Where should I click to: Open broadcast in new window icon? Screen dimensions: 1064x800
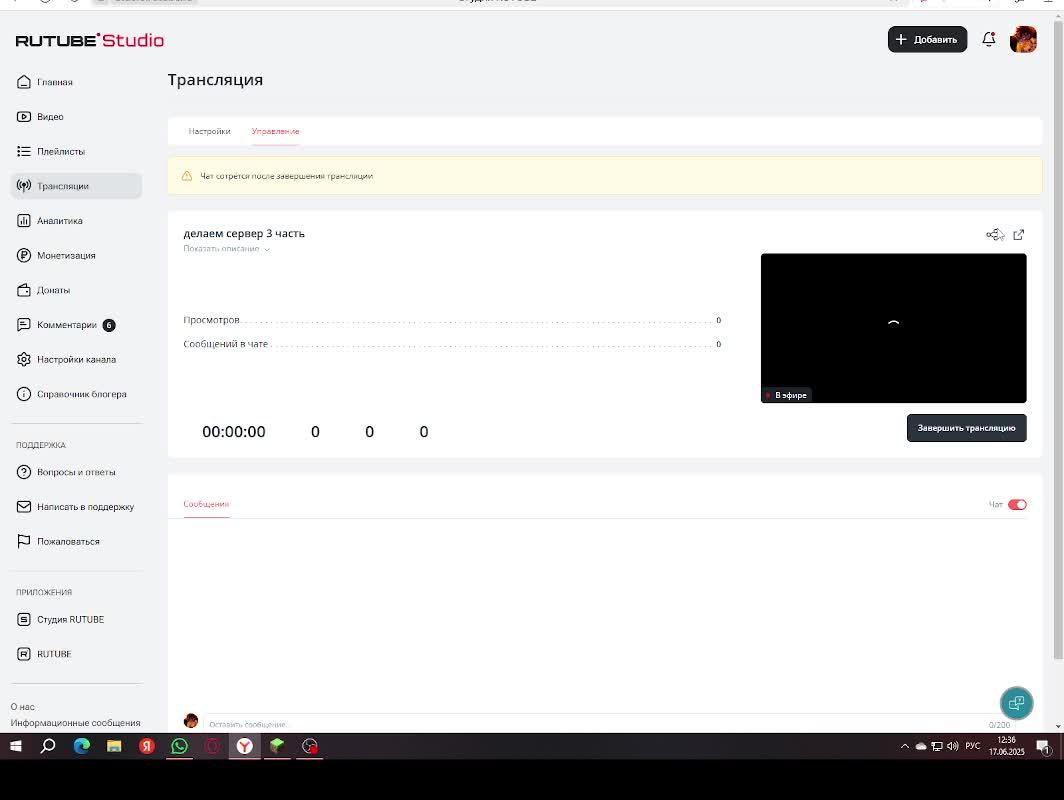pyautogui.click(x=1019, y=235)
